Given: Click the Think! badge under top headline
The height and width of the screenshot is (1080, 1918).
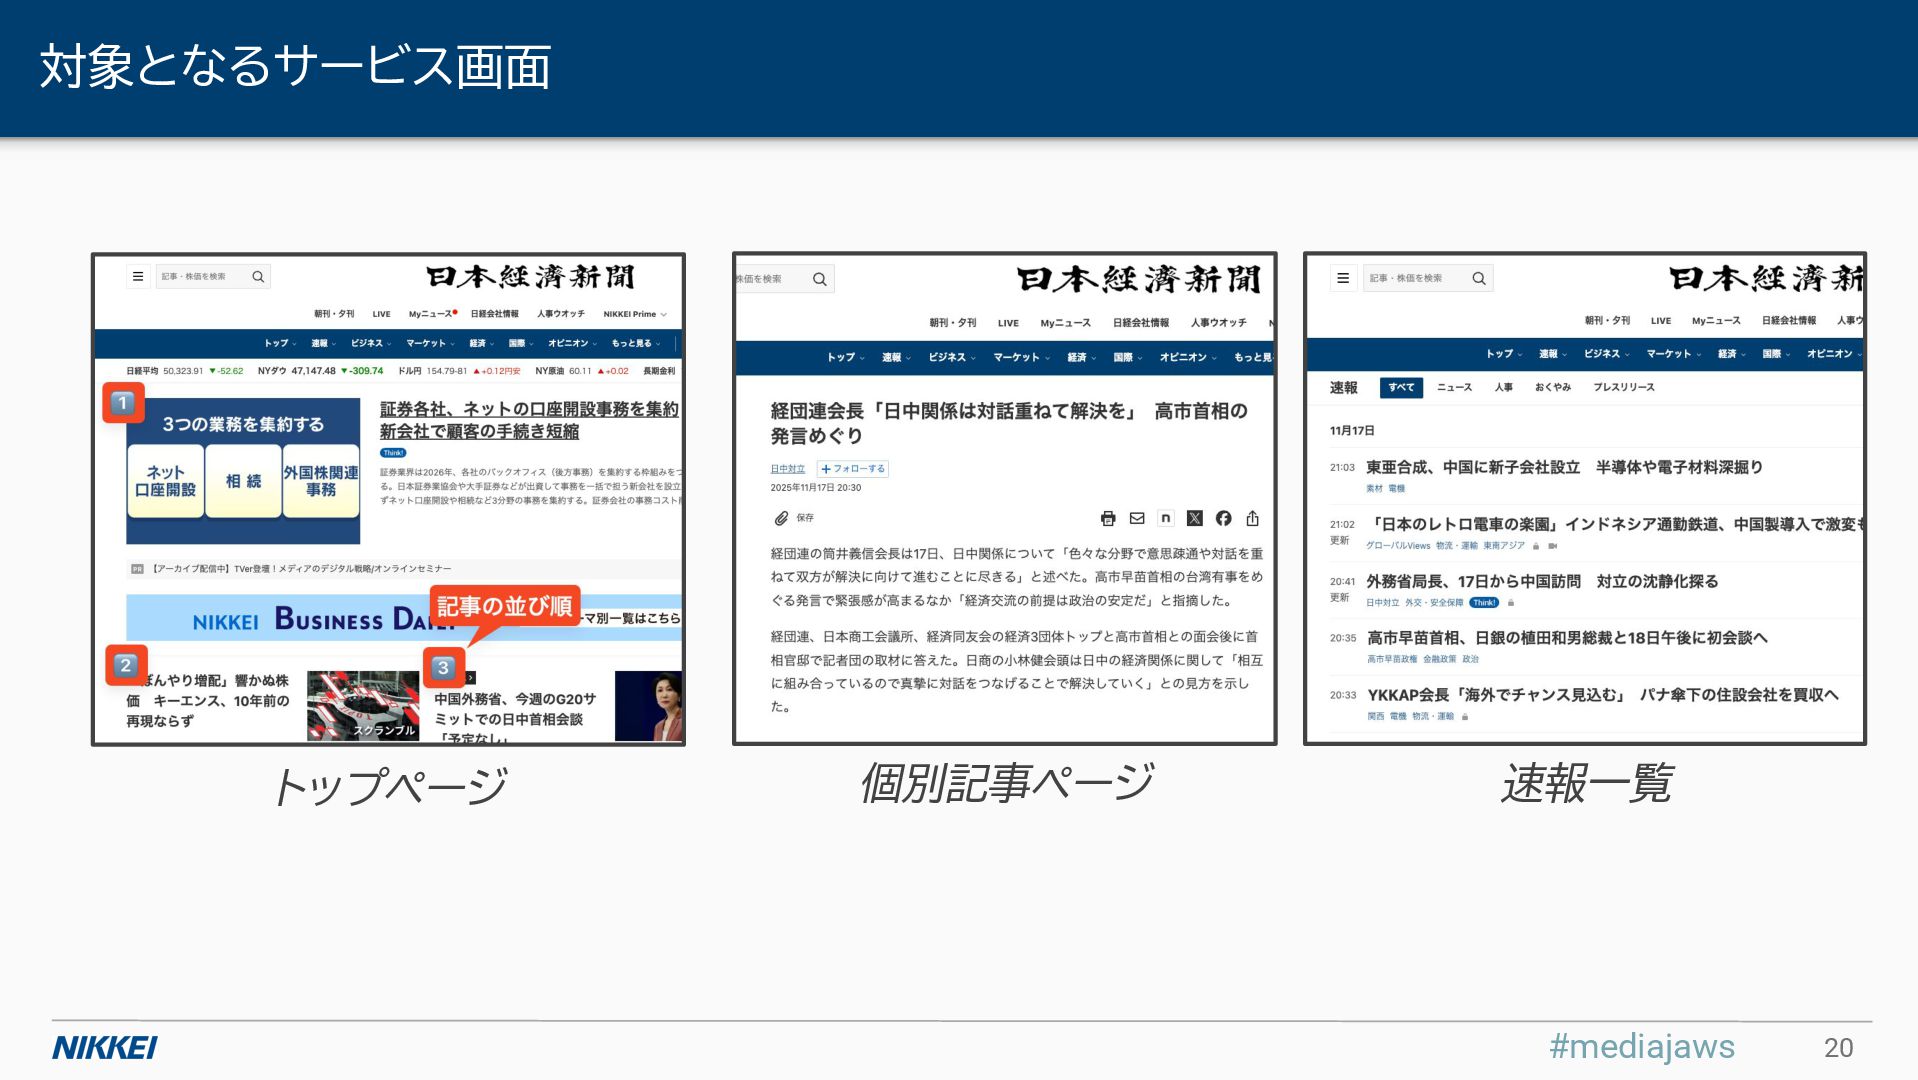Looking at the screenshot, I should click(x=393, y=453).
